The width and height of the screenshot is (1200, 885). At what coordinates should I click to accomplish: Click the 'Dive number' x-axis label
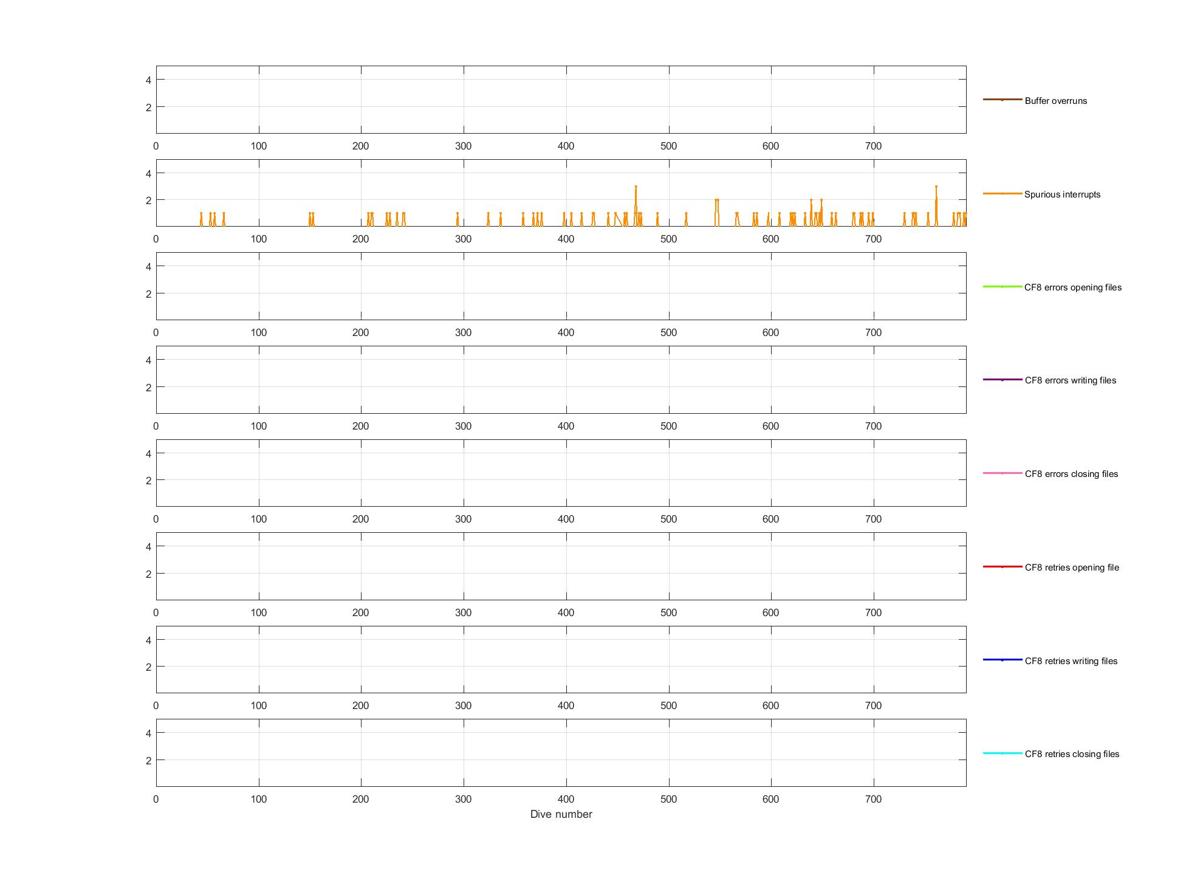pyautogui.click(x=561, y=814)
